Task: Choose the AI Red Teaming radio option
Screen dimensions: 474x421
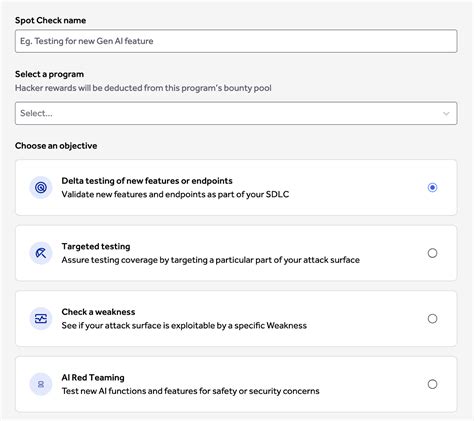Action: click(x=432, y=384)
